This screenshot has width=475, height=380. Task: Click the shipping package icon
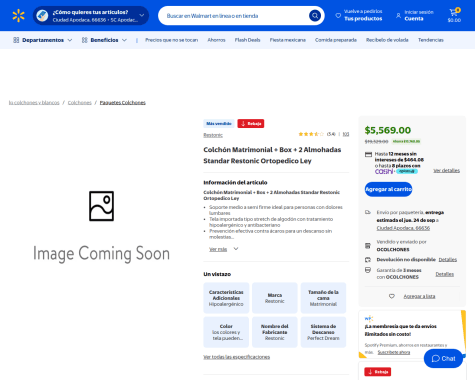(x=368, y=212)
